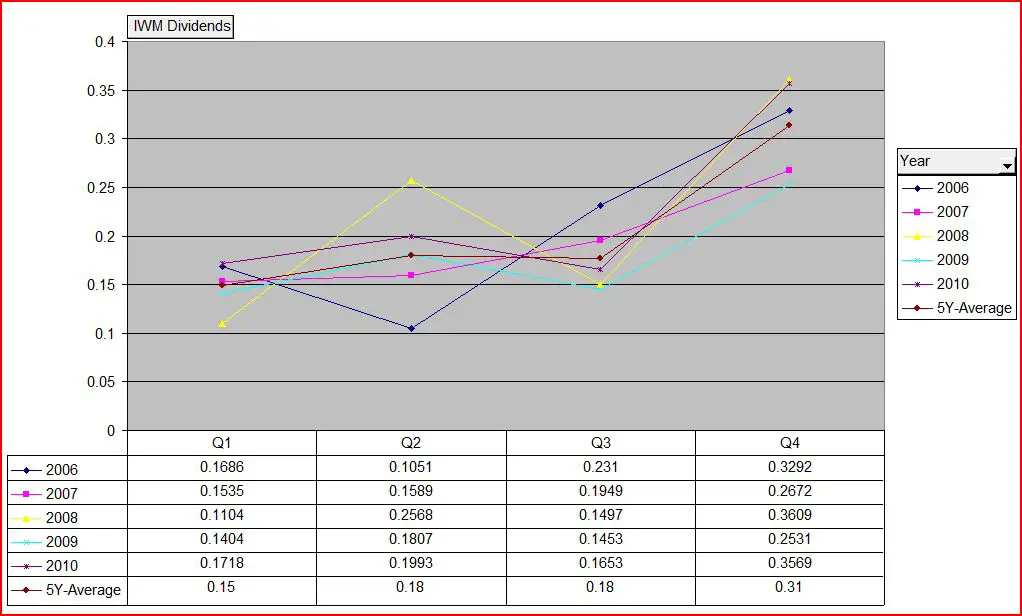1022x616 pixels.
Task: Click the Year field button label
Action: pyautogui.click(x=915, y=161)
